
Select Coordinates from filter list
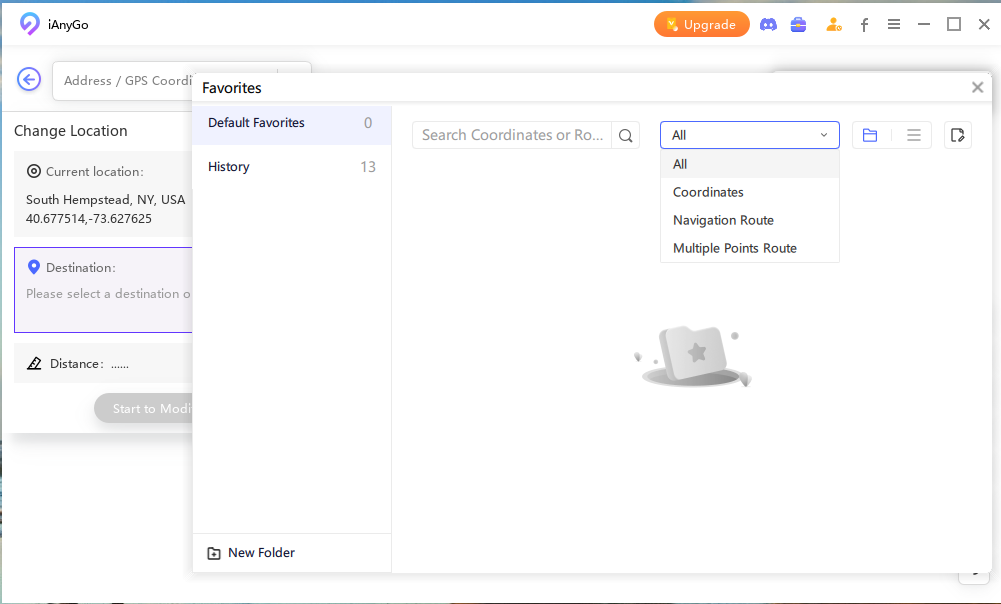coord(708,192)
